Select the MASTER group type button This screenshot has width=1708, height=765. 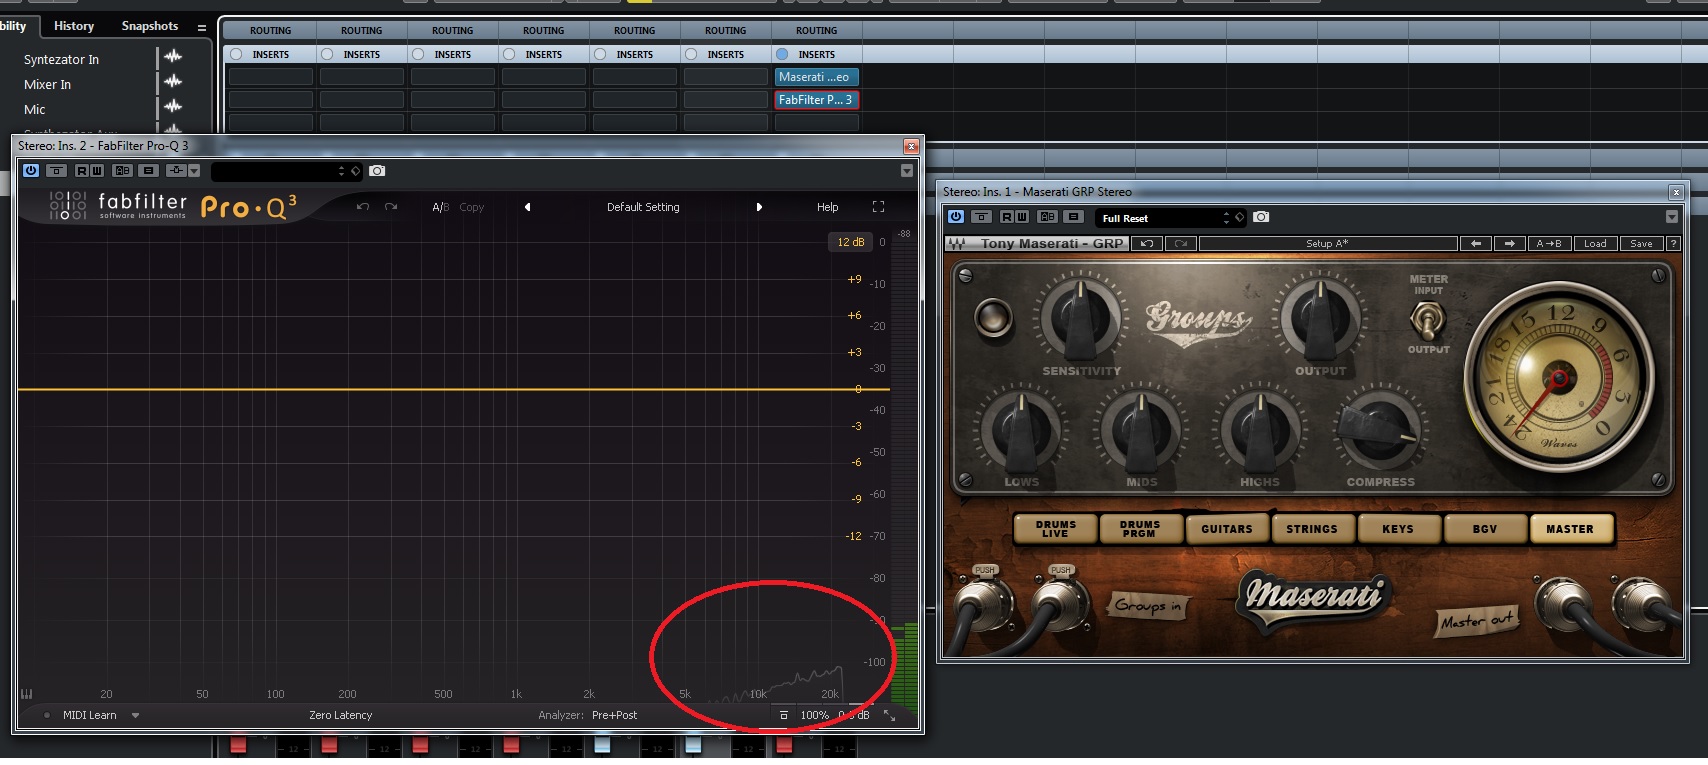pos(1569,529)
